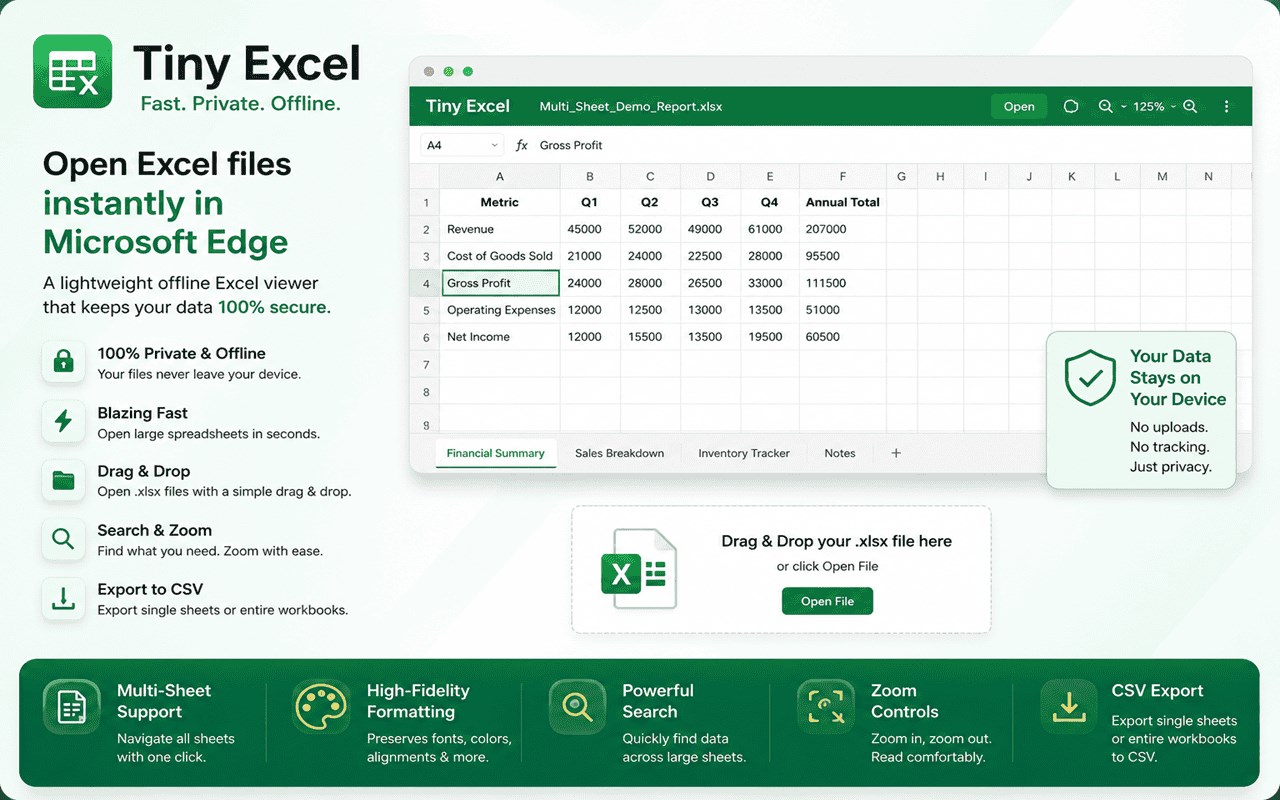The image size is (1280, 800).
Task: Click the Annual Total value 51000
Action: 843,310
